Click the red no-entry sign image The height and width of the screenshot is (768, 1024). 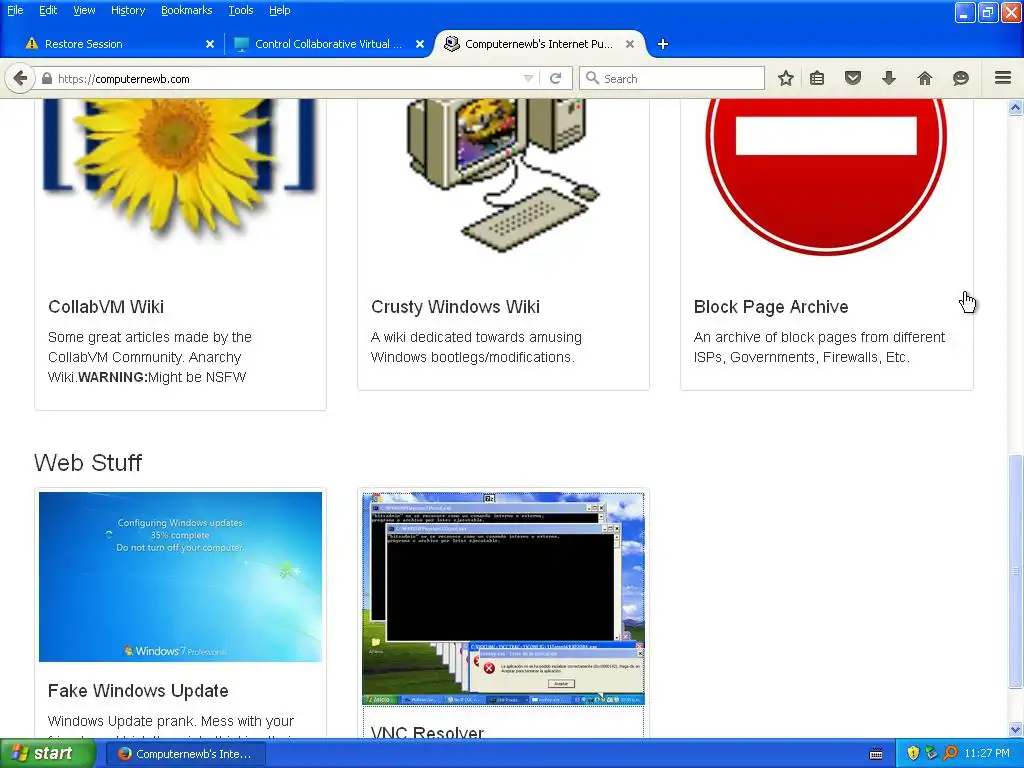[826, 176]
